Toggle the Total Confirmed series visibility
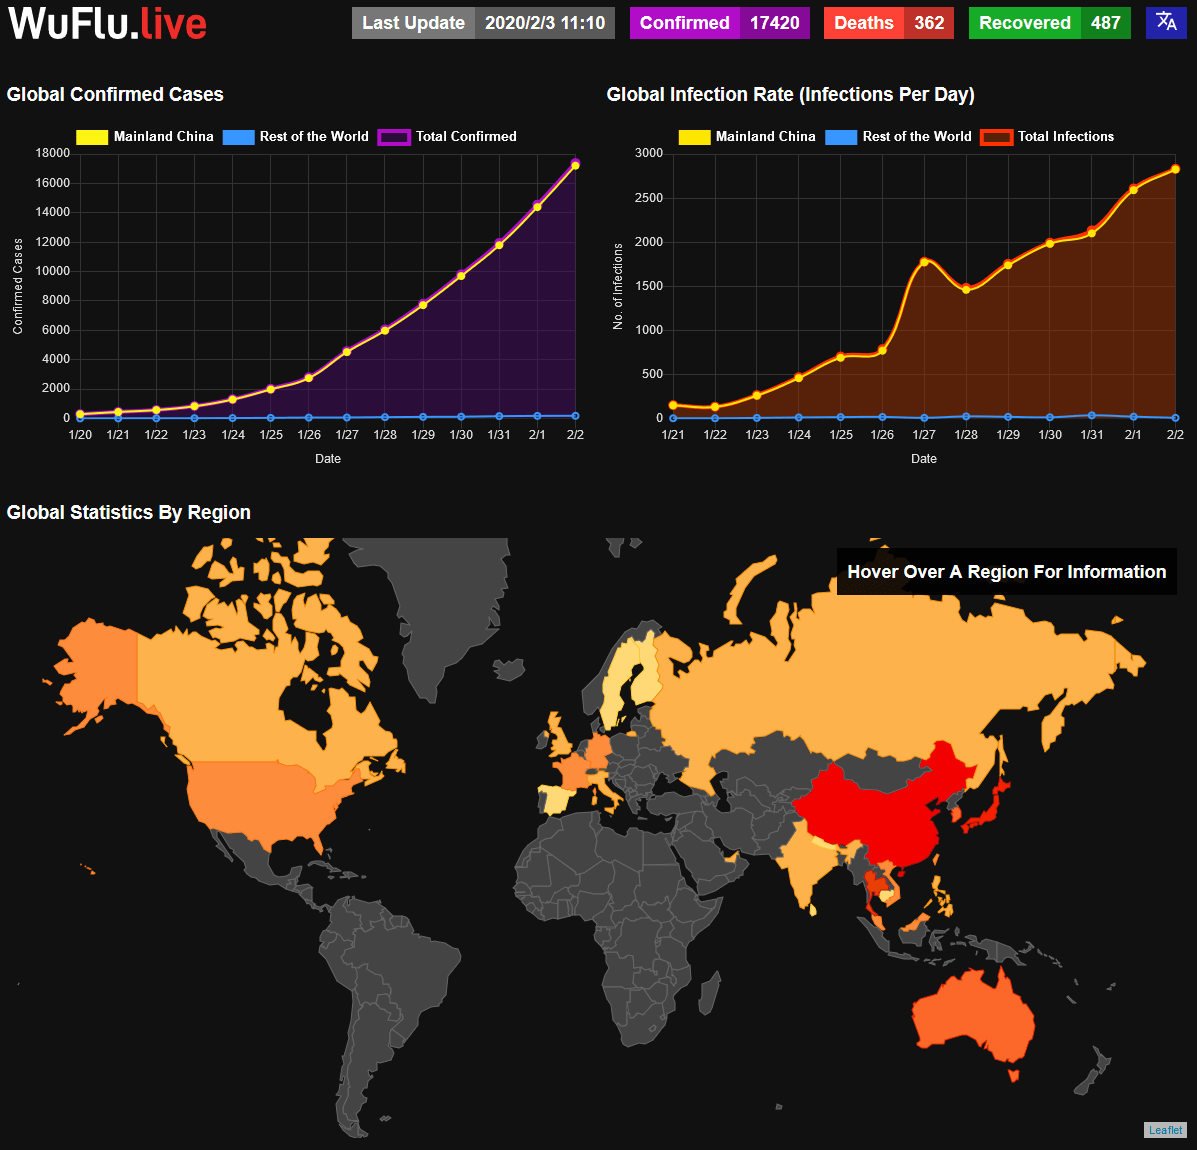Image resolution: width=1197 pixels, height=1150 pixels. coord(394,137)
